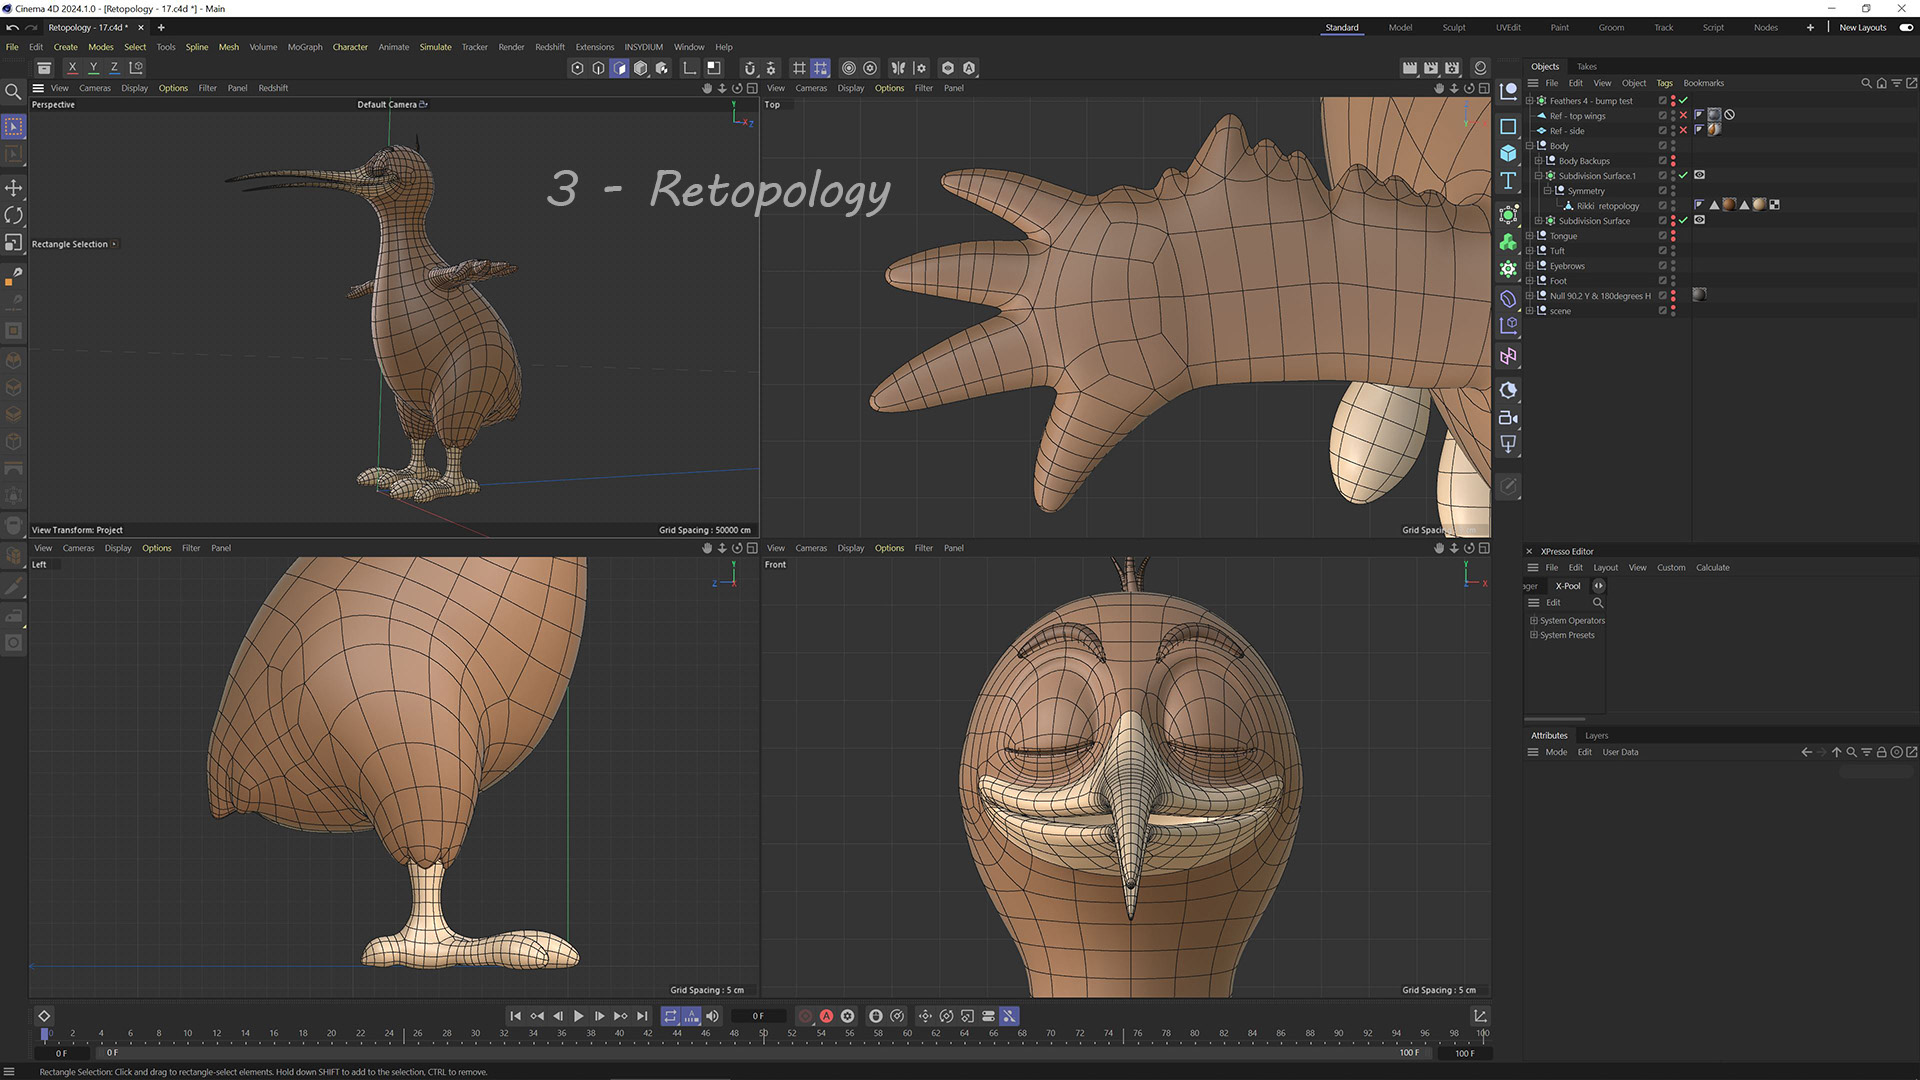Toggle visibility dots for Tongue object
The width and height of the screenshot is (1920, 1080).
(x=1673, y=236)
